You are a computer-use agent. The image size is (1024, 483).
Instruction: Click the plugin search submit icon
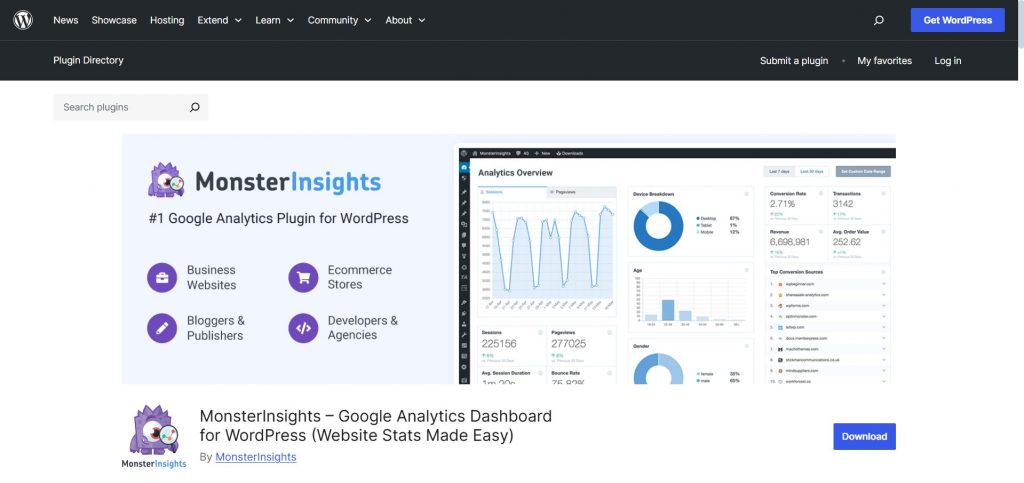[194, 108]
